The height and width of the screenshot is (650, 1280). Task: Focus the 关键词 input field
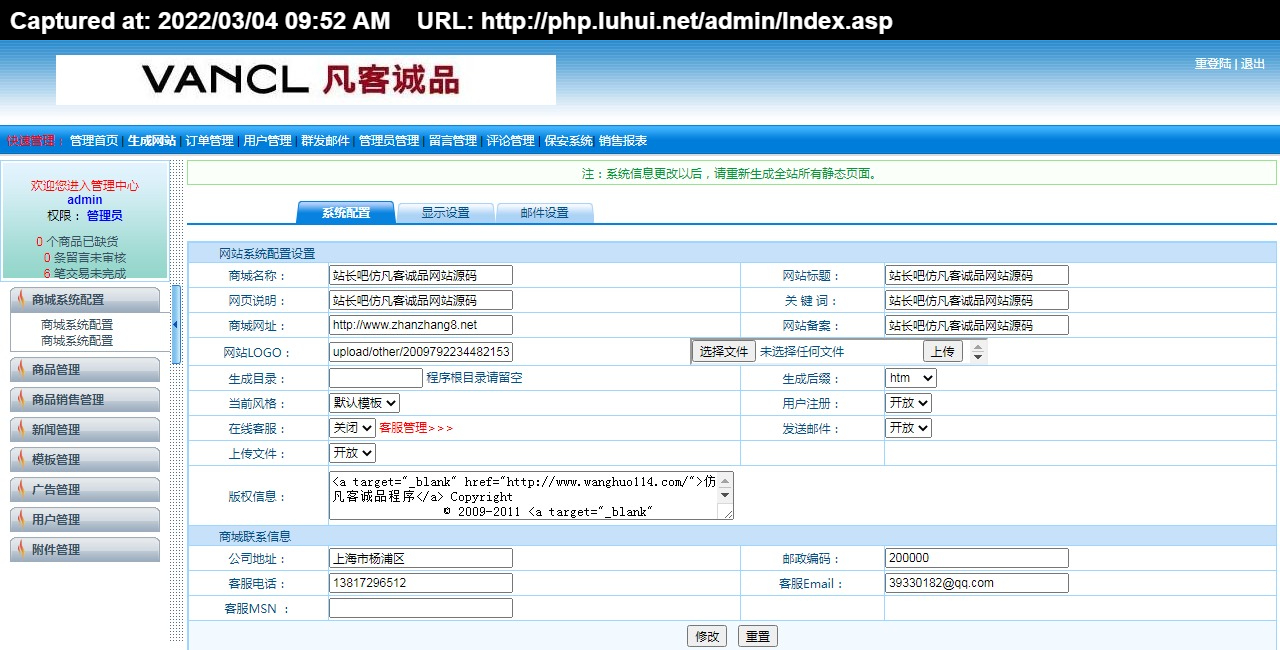977,300
